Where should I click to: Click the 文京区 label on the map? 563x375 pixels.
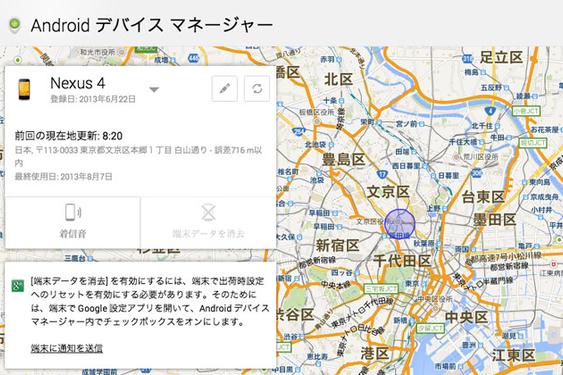point(388,192)
